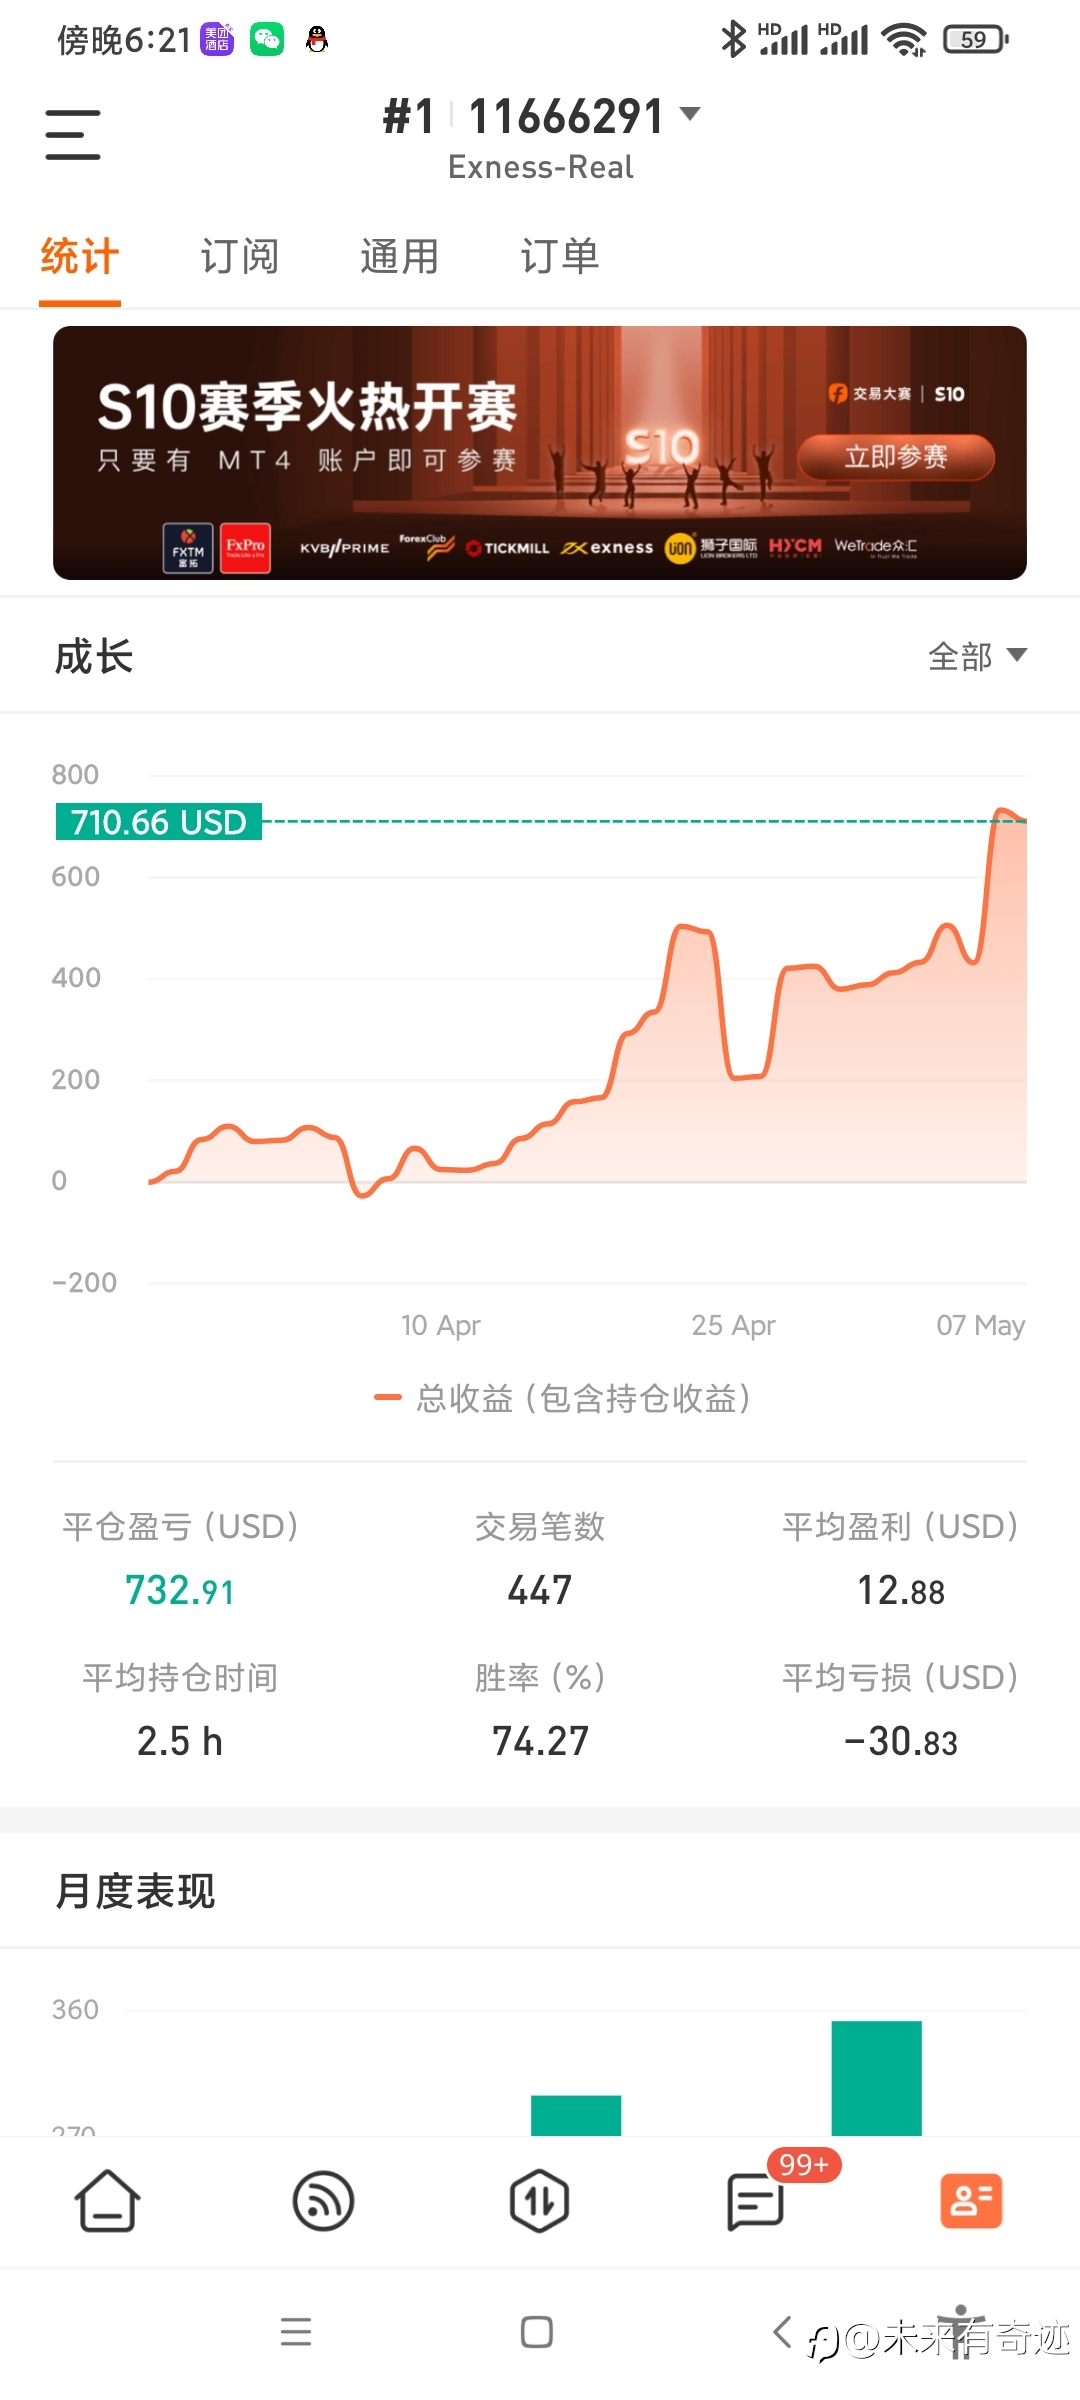The height and width of the screenshot is (2400, 1080).
Task: Open the trading hexagon icon in bottom bar
Action: 539,2201
